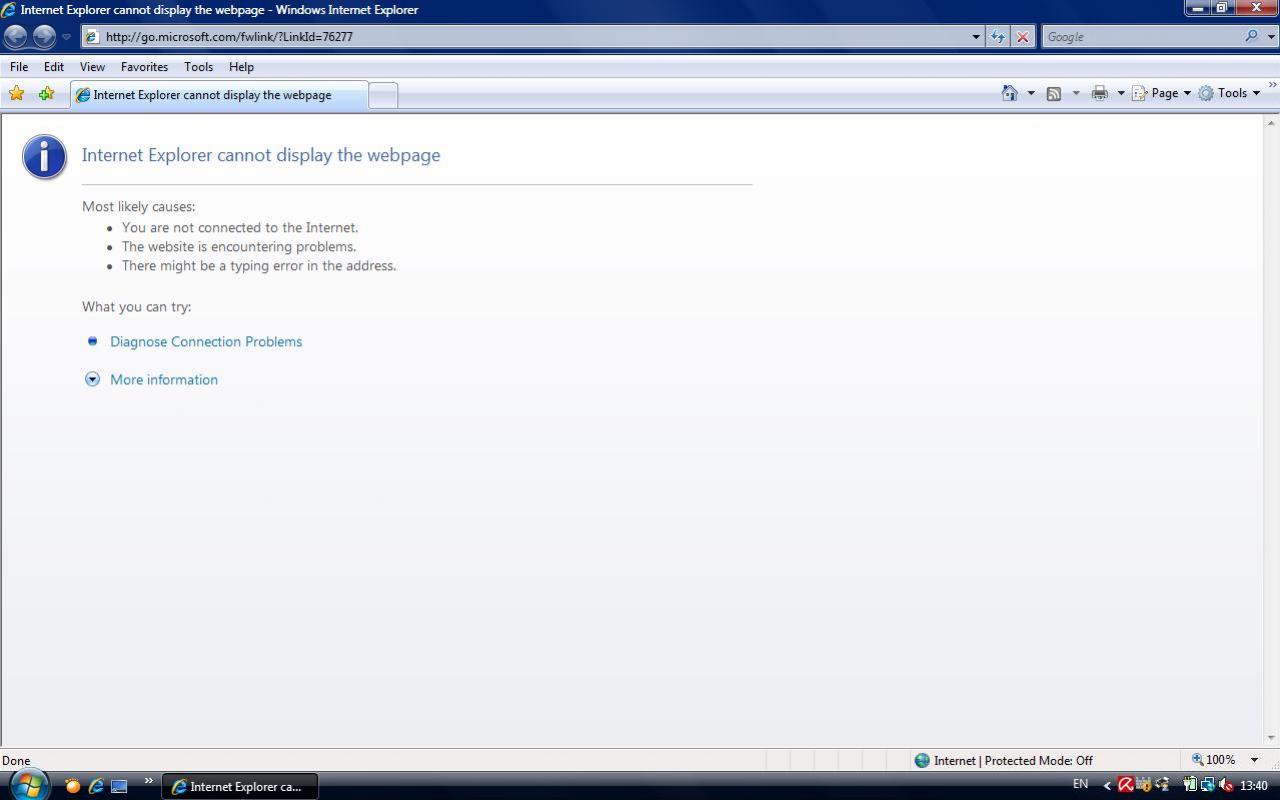Click Add to Favorites star-plus icon
Screen dimensions: 1280x800
[x=46, y=94]
